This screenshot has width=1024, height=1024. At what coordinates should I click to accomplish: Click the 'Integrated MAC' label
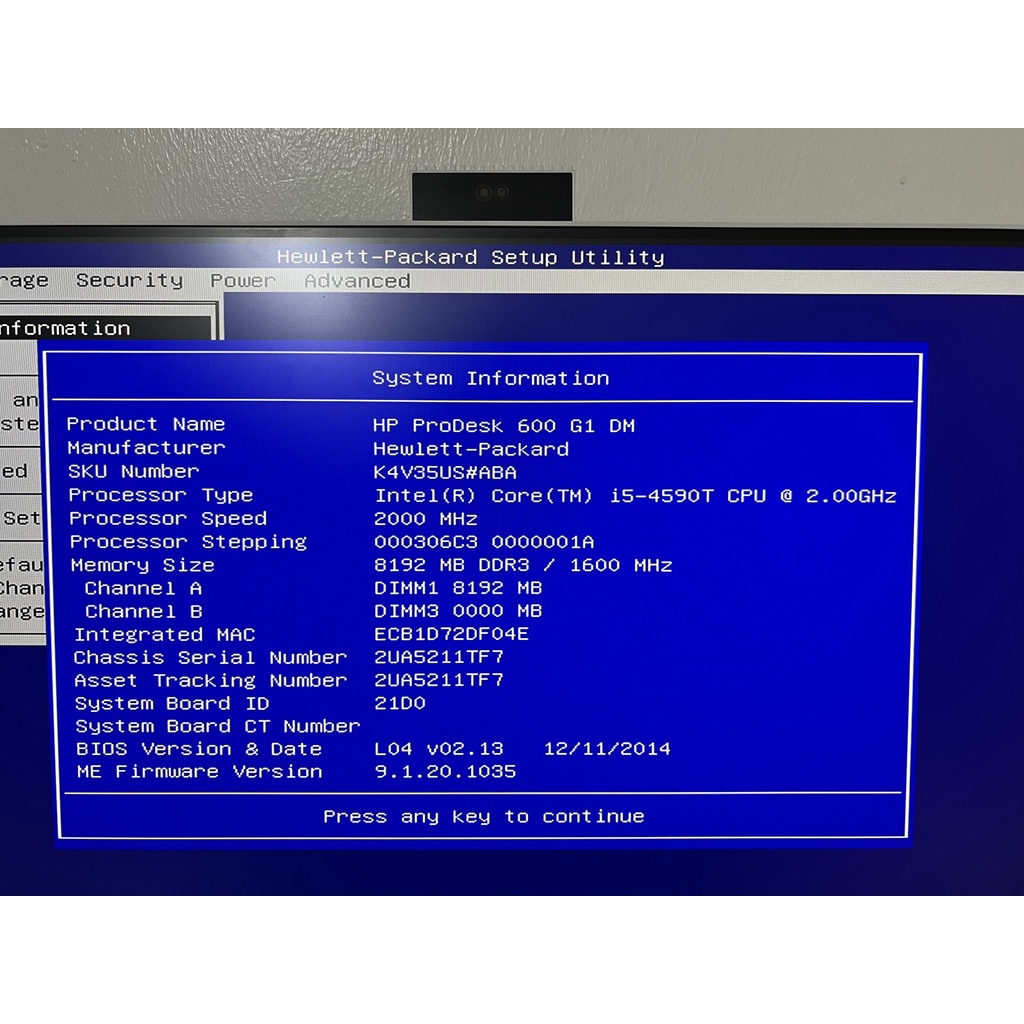click(165, 635)
